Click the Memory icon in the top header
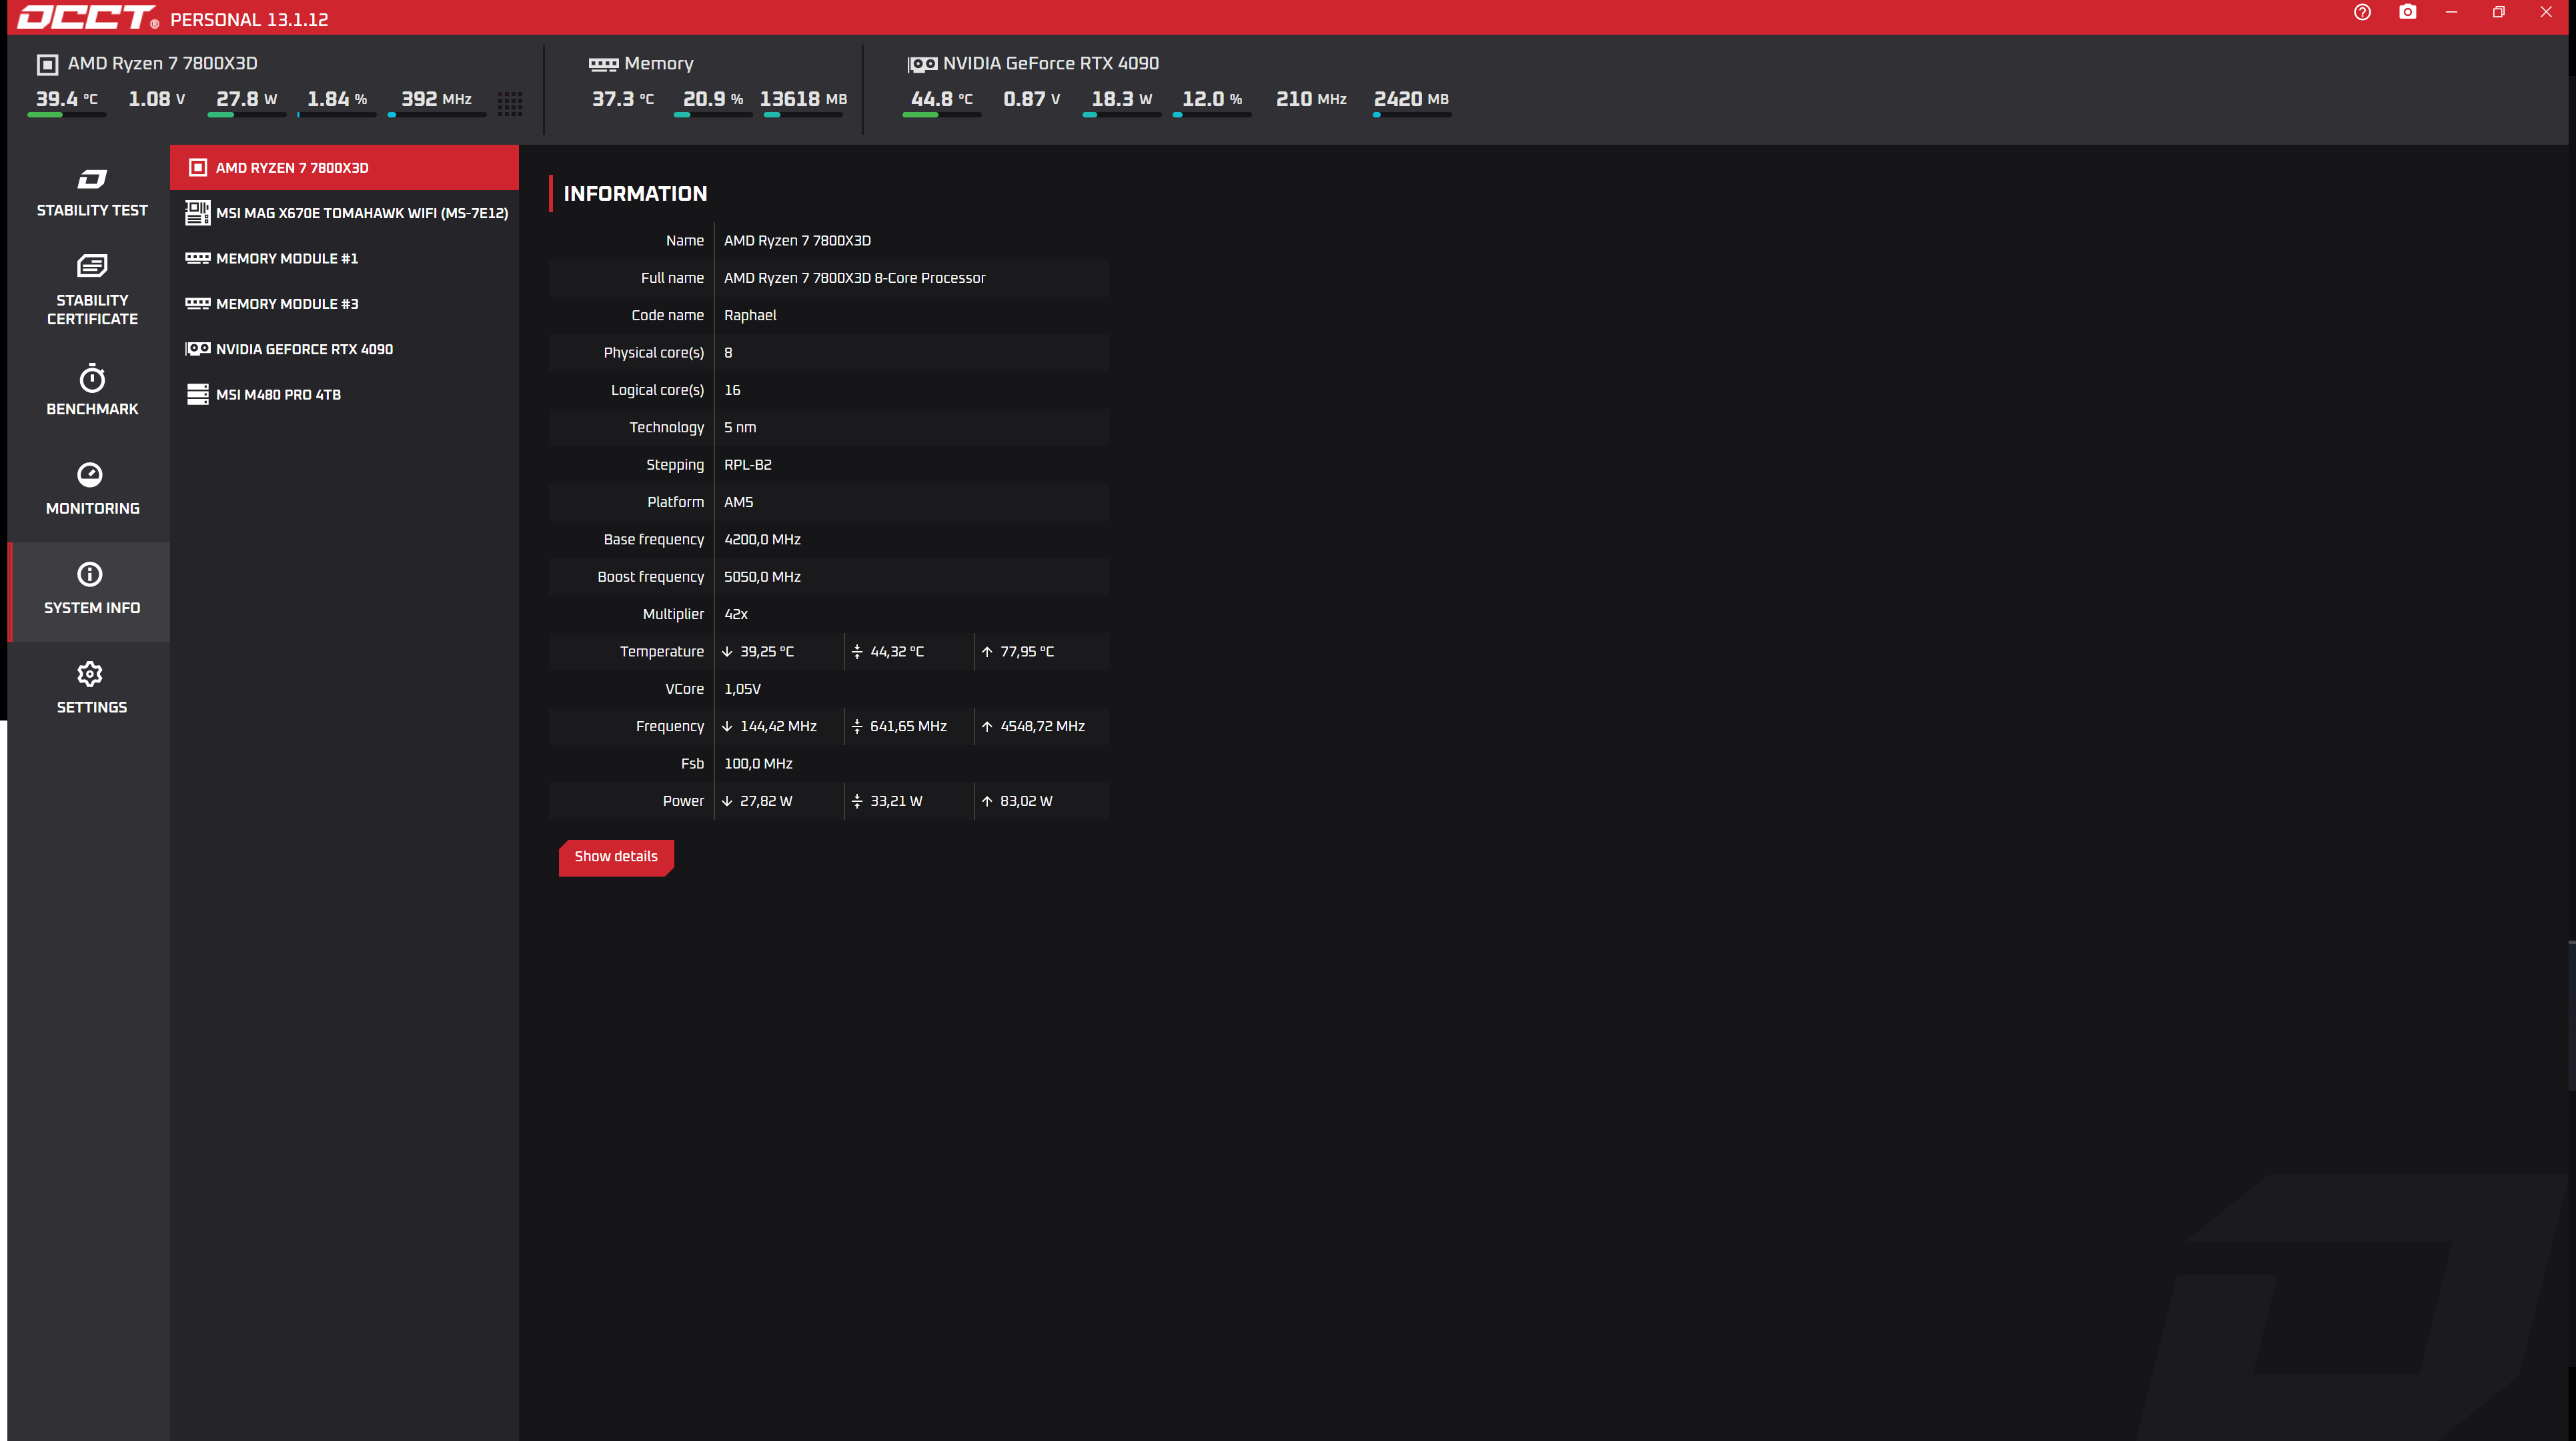 603,65
